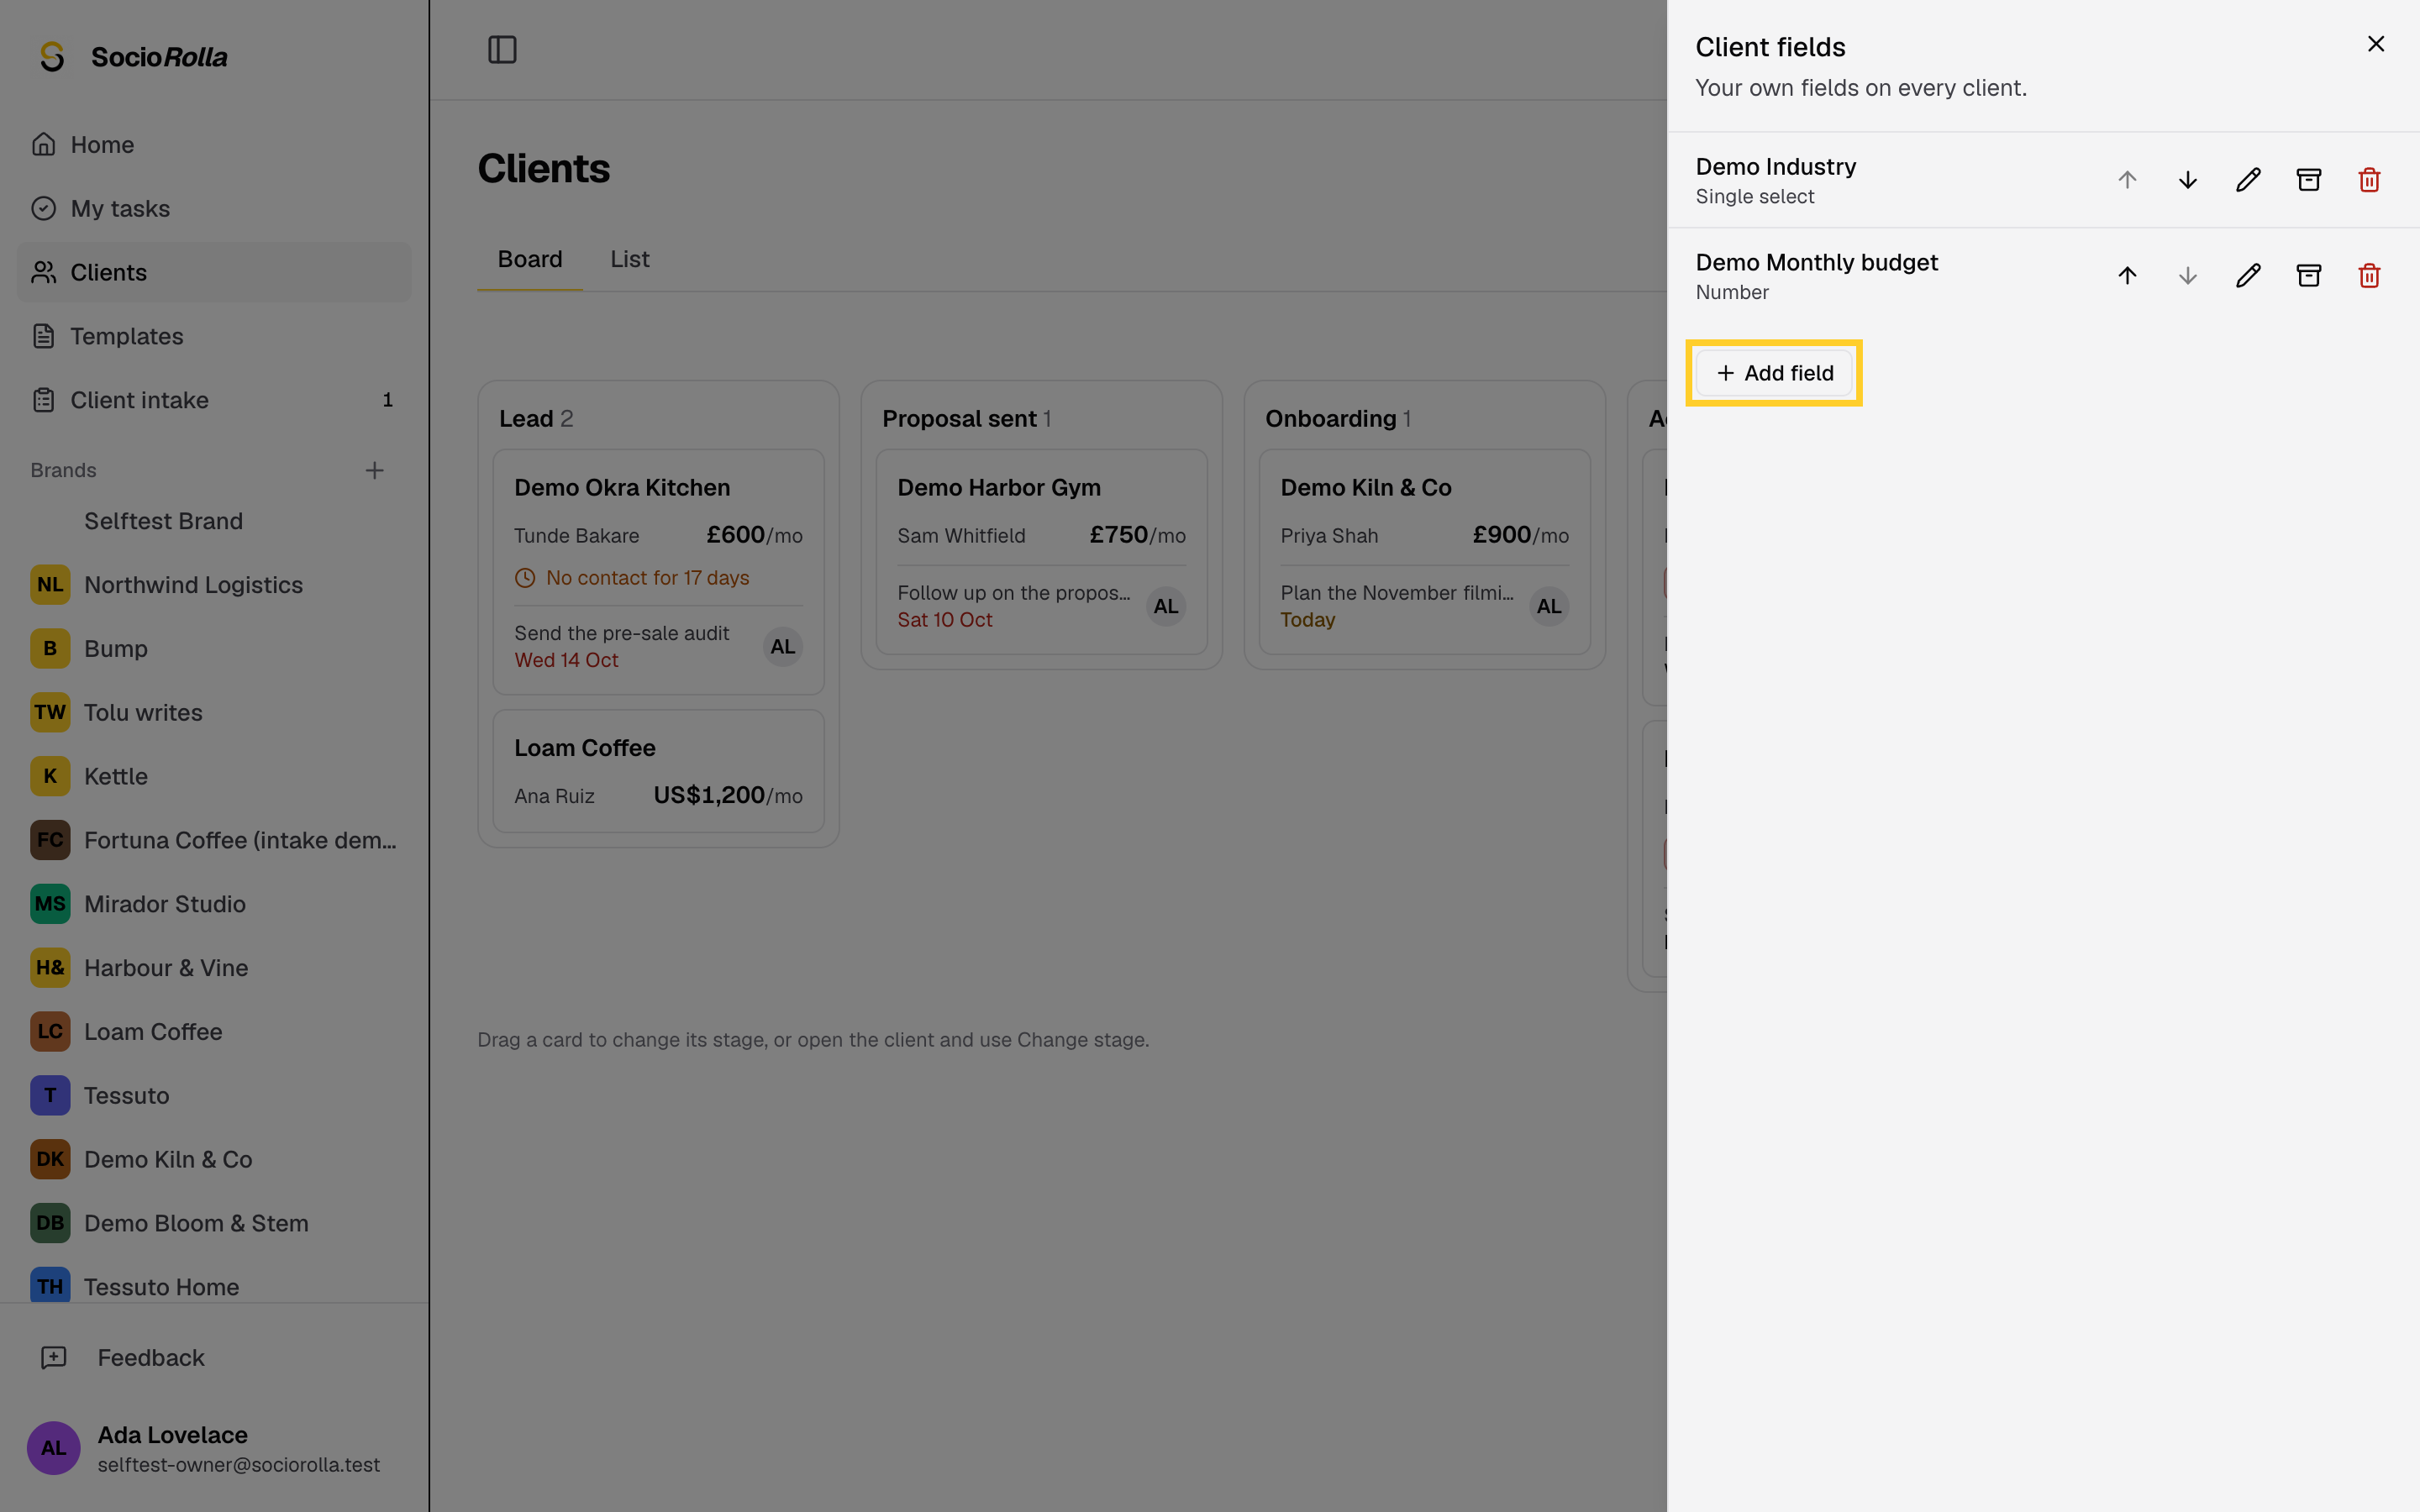Open Feedback from the sidebar
2420x1512 pixels.
(x=214, y=1357)
